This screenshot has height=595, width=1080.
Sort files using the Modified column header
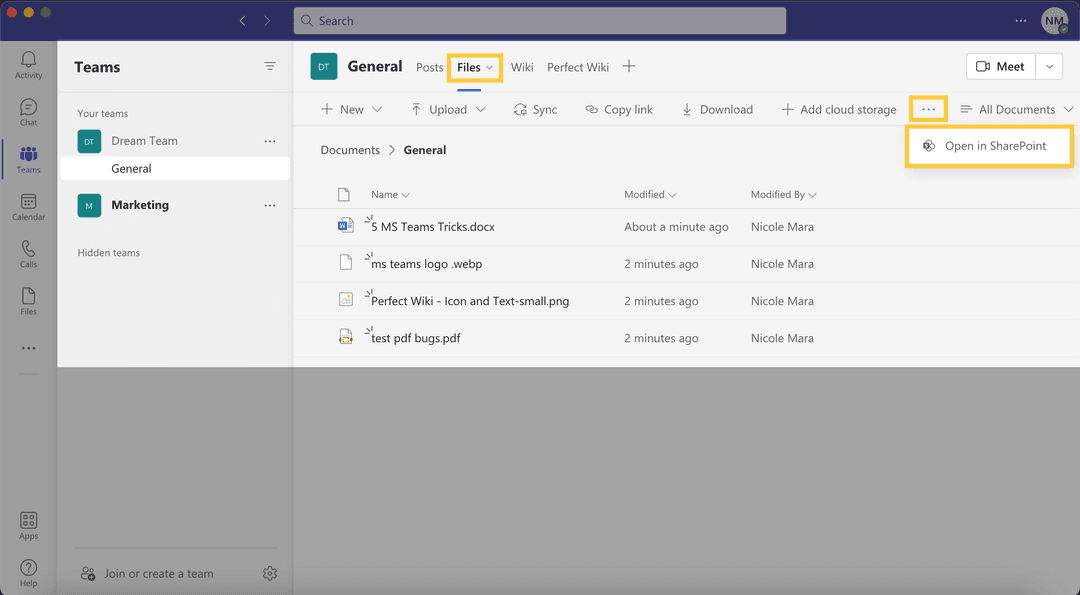point(647,194)
